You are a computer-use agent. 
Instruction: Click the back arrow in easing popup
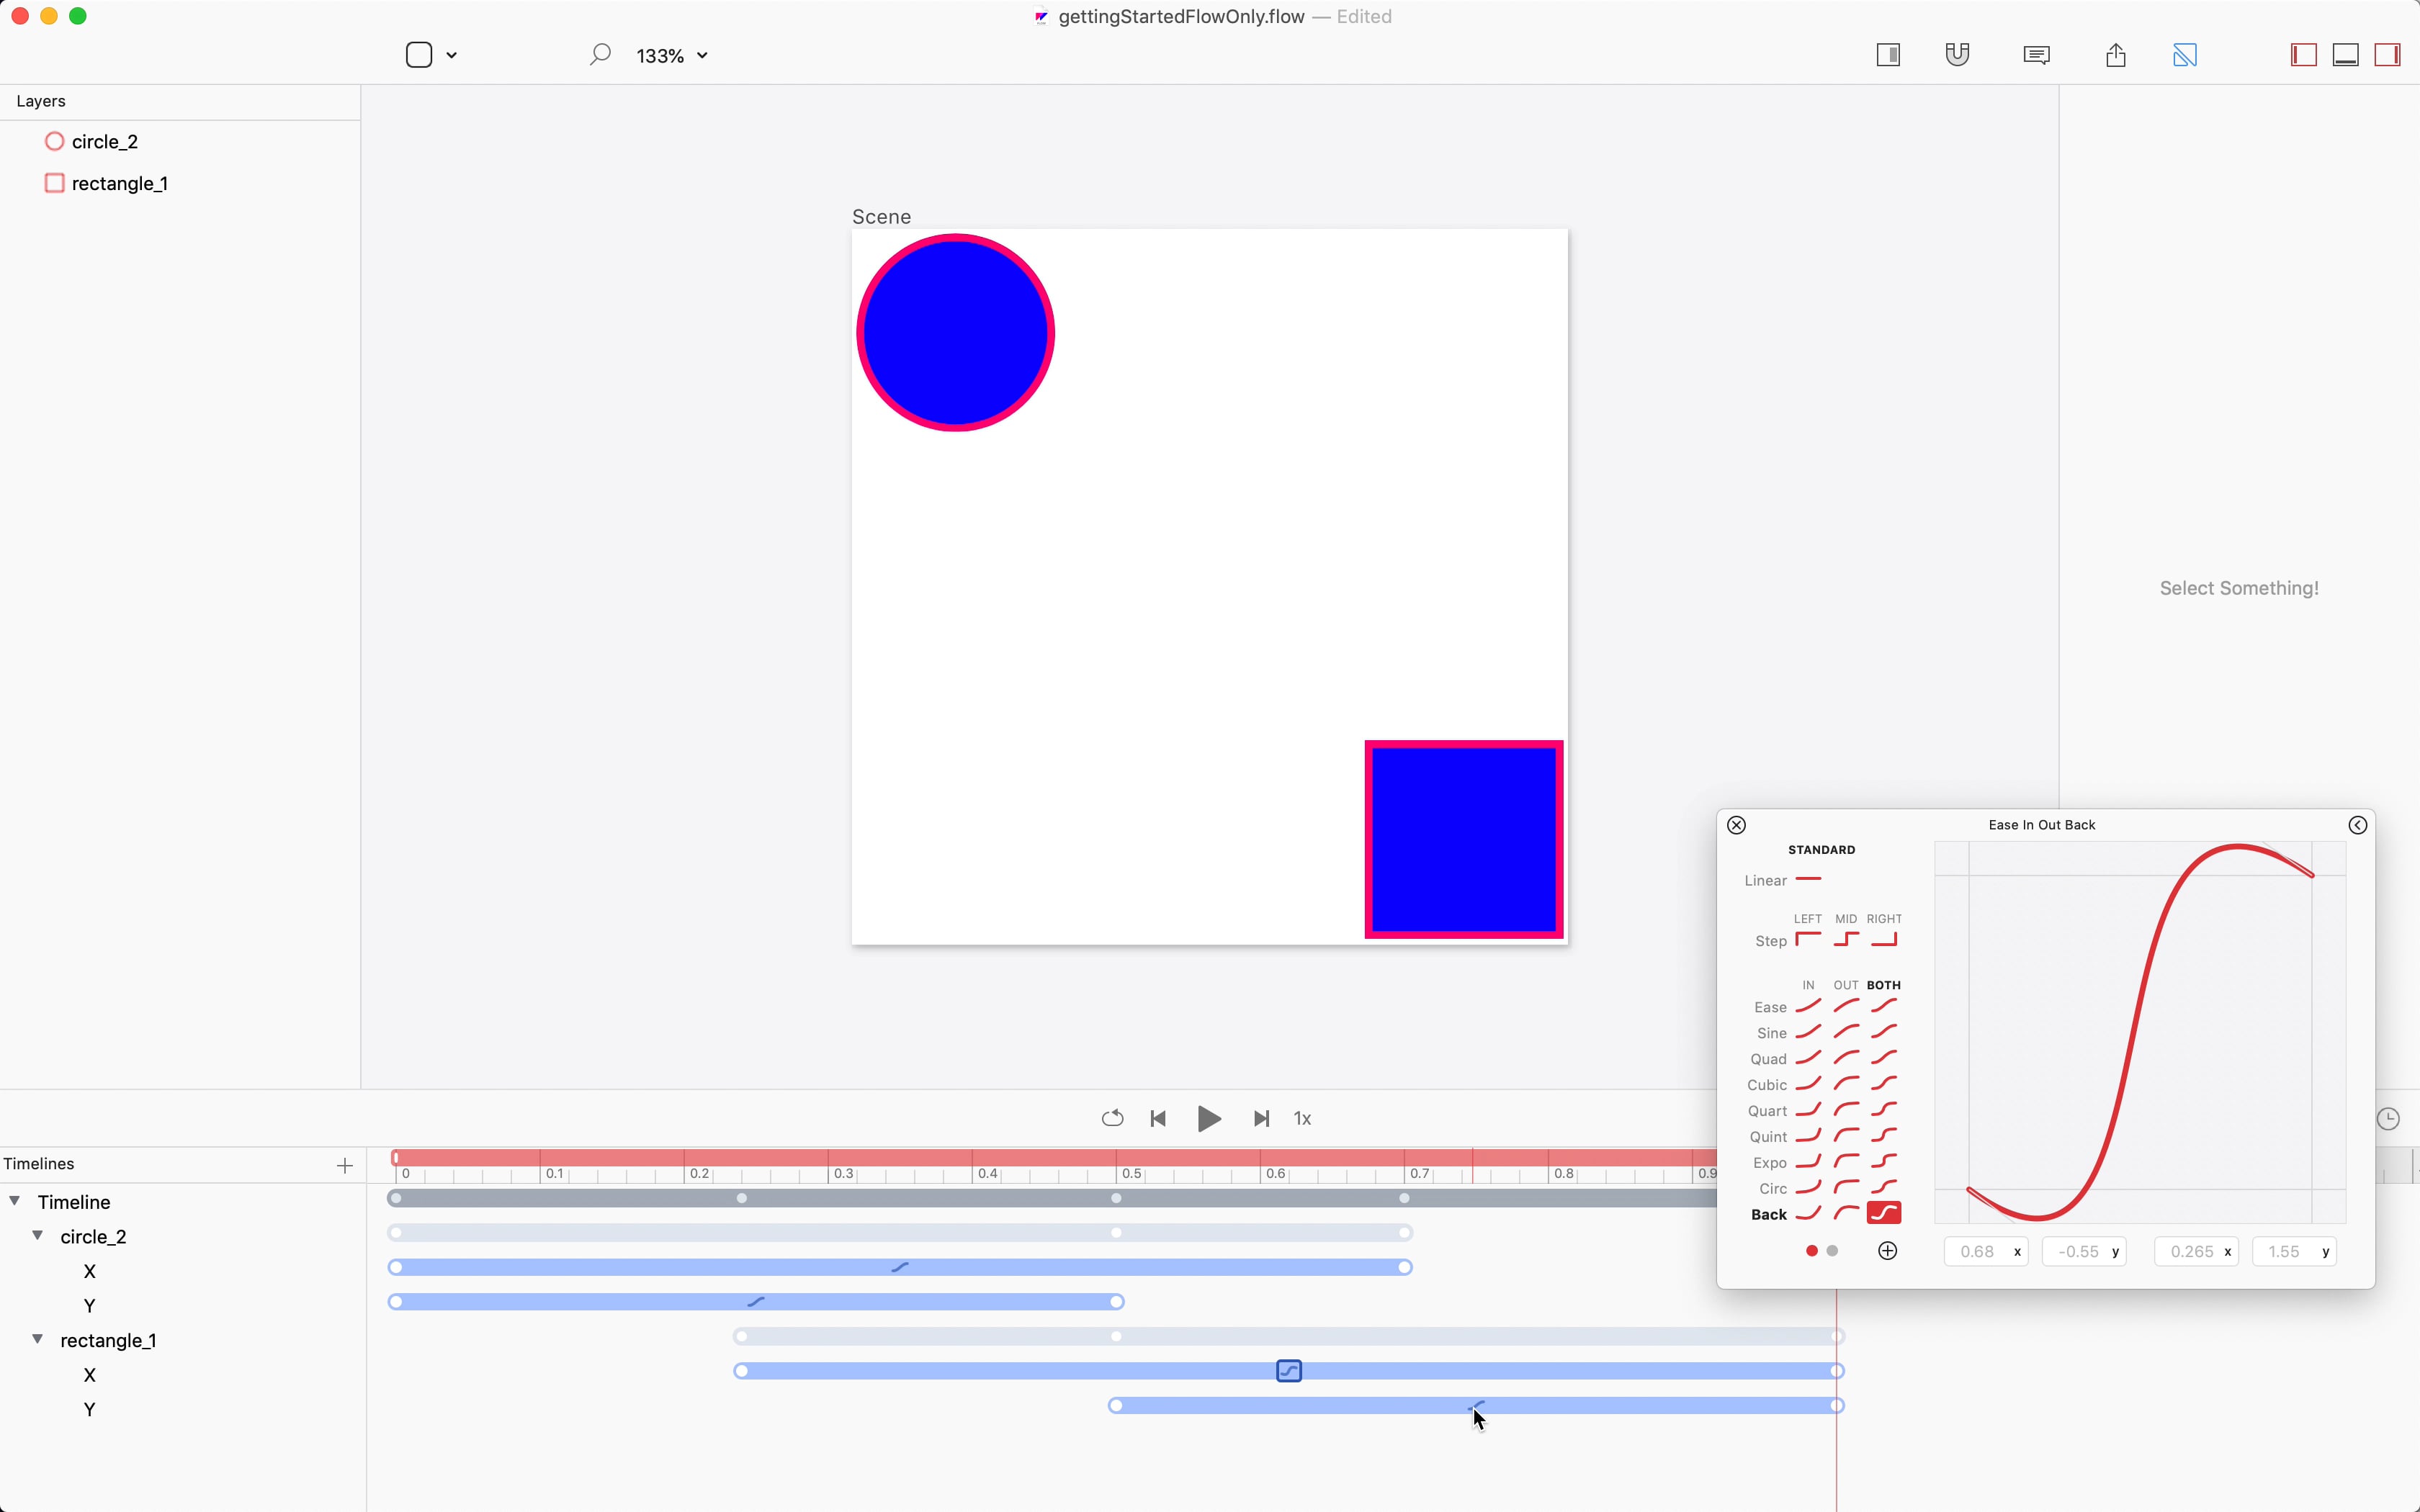[x=2358, y=825]
